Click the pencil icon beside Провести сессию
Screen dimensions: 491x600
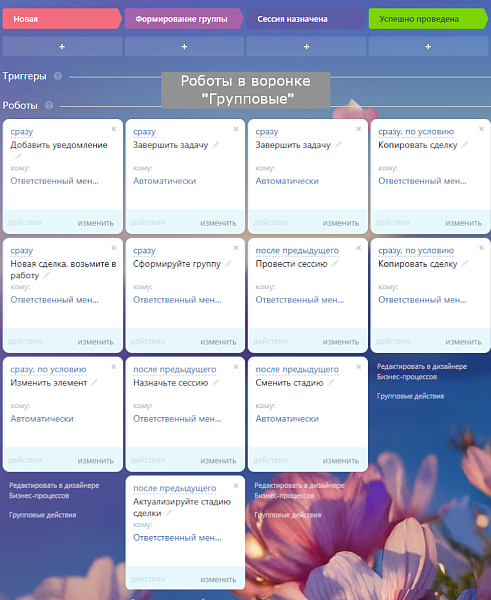(x=335, y=264)
